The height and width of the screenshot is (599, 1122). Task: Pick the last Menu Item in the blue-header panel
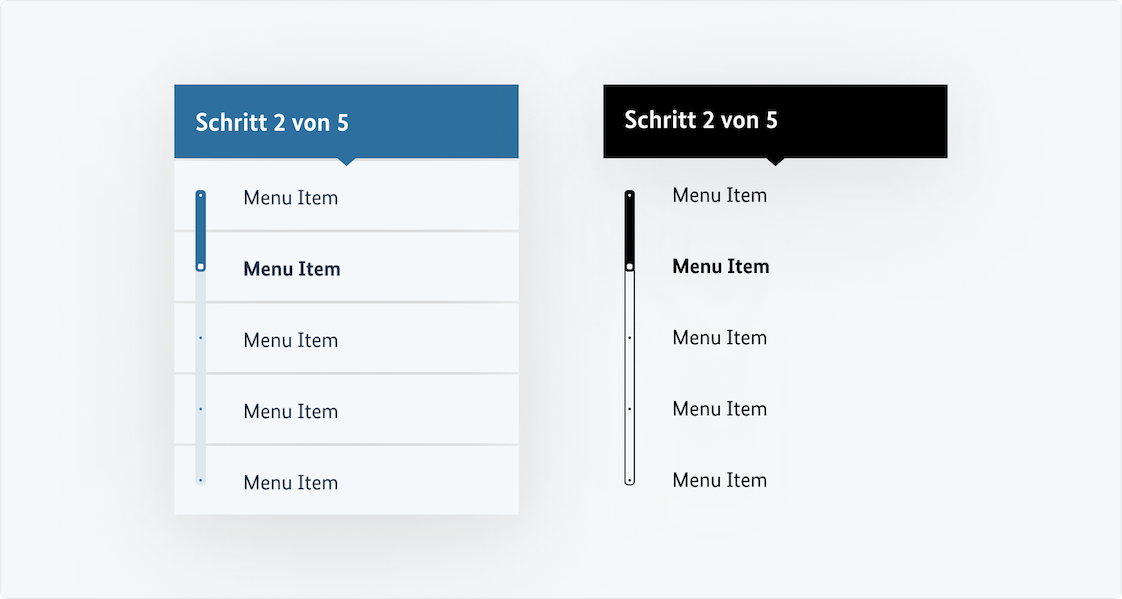[x=291, y=482]
